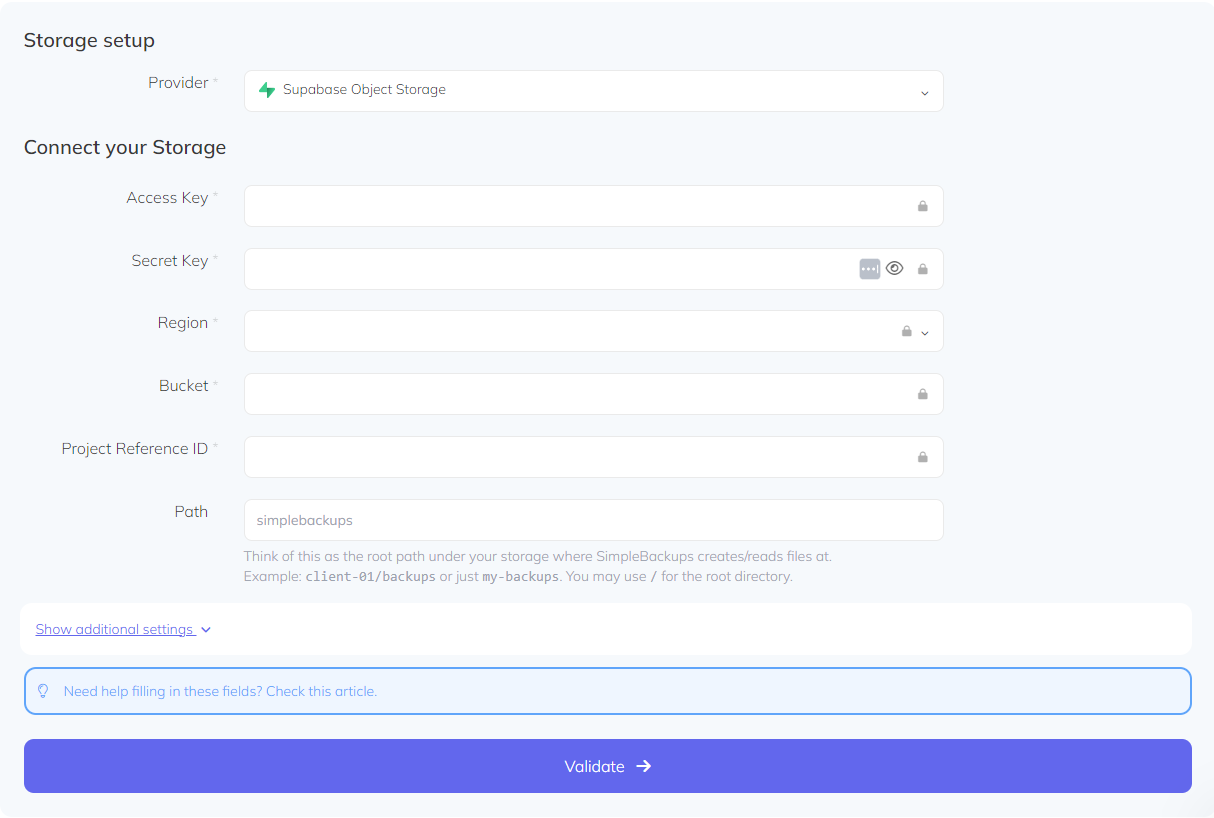Image resolution: width=1214 pixels, height=818 pixels.
Task: Click the lock icon in Access Key field
Action: (922, 205)
